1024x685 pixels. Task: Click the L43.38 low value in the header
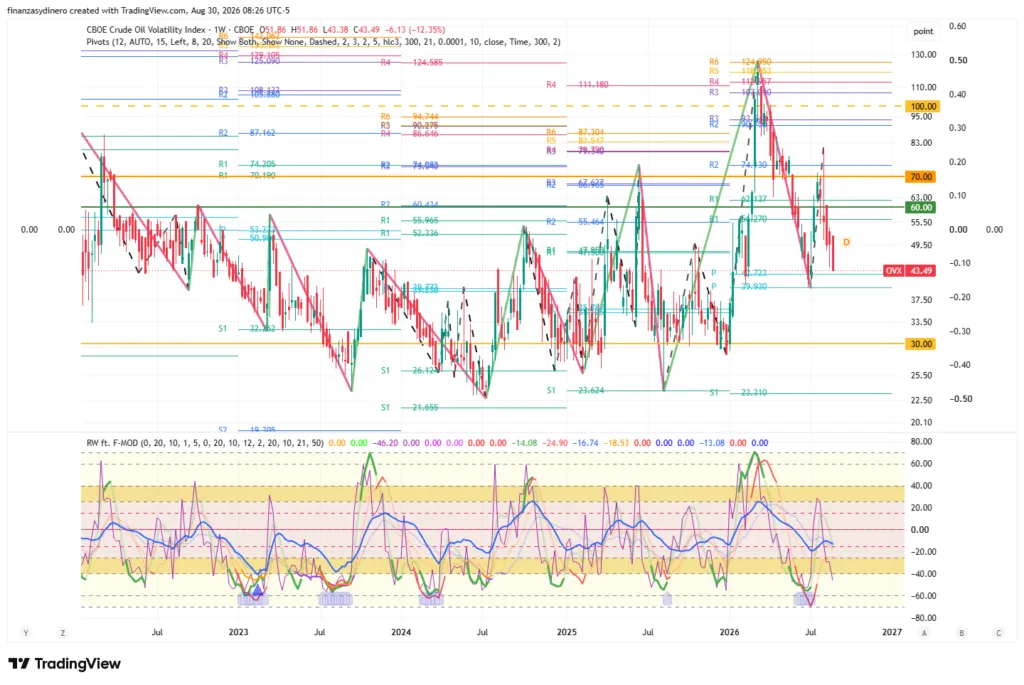(x=336, y=29)
